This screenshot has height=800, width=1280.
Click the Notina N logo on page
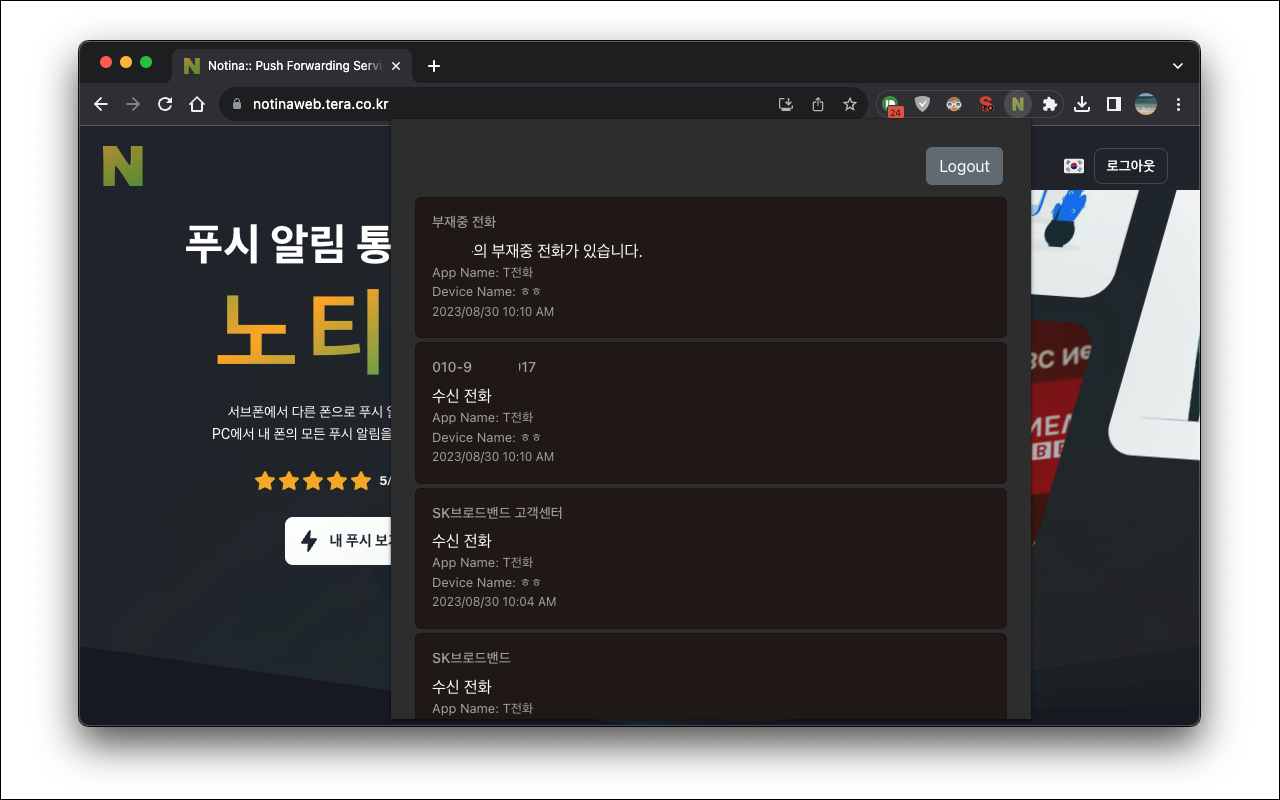123,166
